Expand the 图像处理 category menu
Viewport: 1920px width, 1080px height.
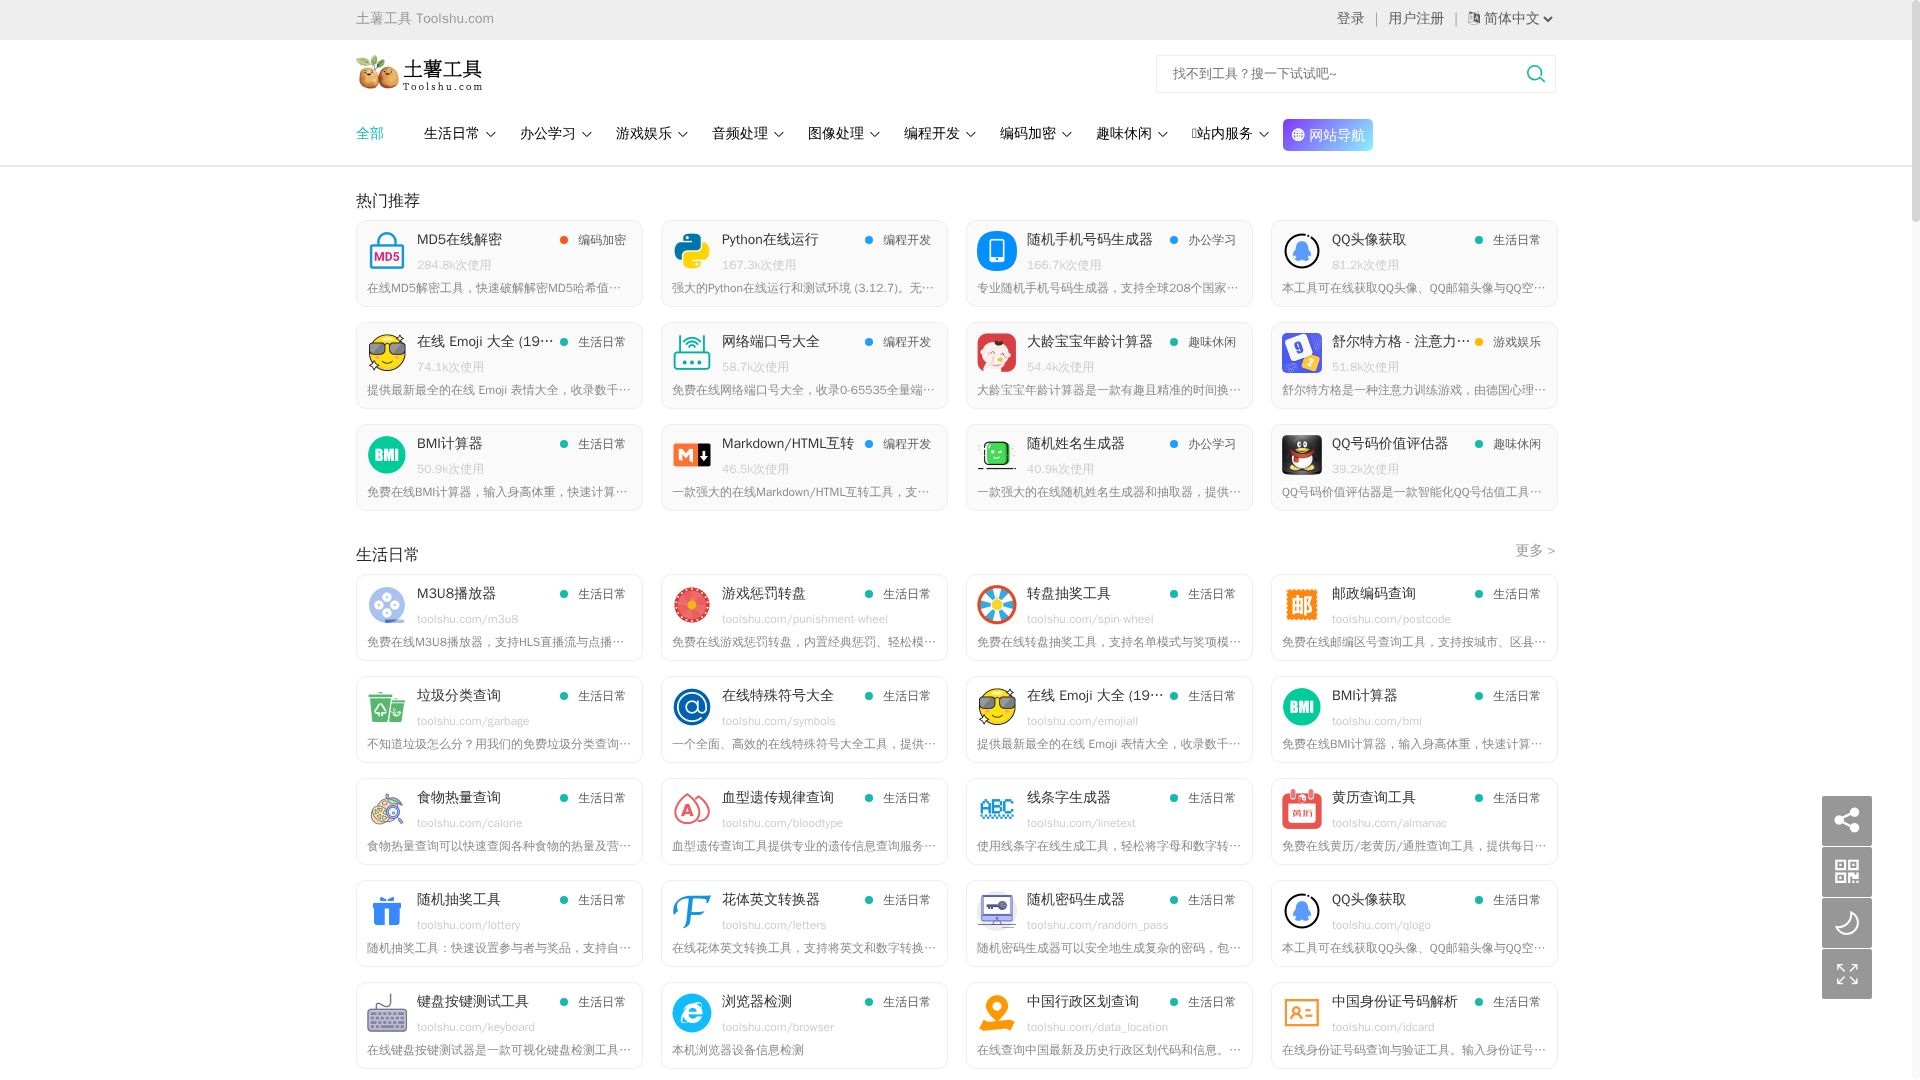843,134
